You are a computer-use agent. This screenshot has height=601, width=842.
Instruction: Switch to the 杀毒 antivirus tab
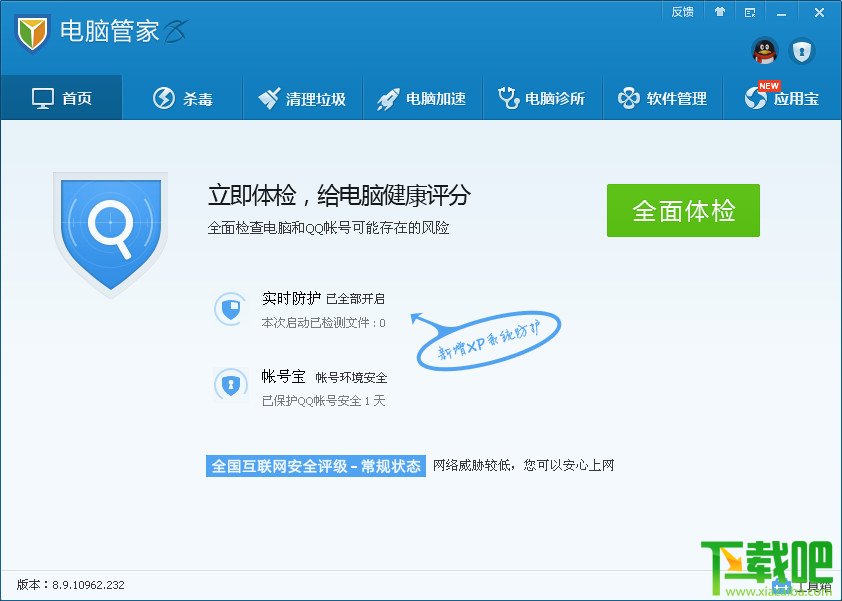[x=183, y=98]
